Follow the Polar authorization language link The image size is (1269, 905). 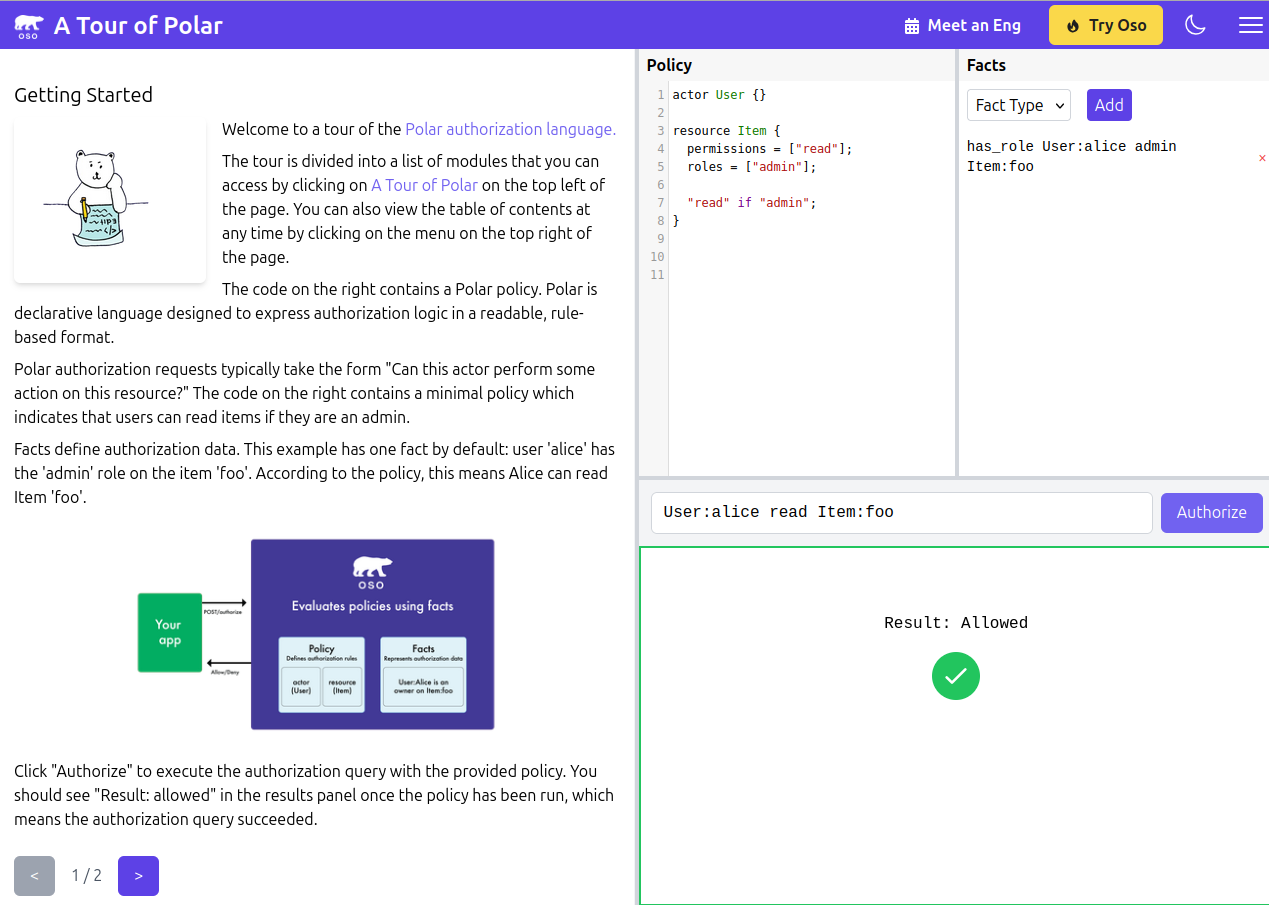(x=511, y=129)
